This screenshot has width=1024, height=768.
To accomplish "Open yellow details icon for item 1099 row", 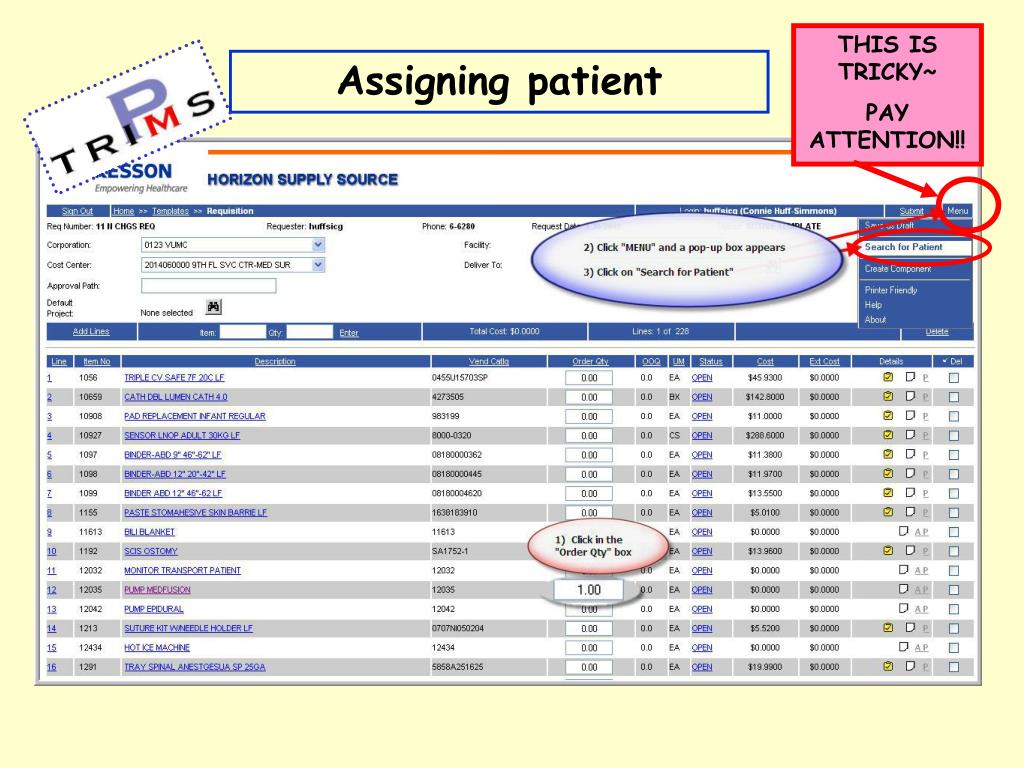I will click(x=888, y=493).
